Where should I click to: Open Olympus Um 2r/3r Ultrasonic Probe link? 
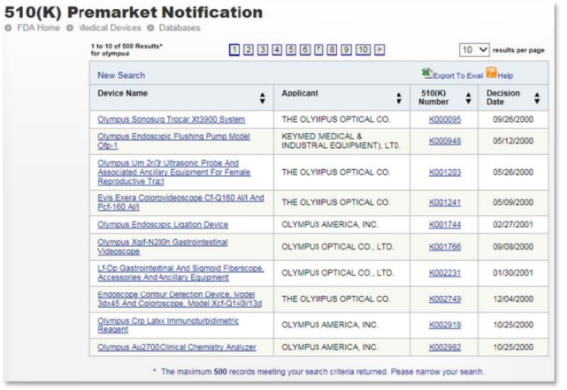(x=174, y=172)
